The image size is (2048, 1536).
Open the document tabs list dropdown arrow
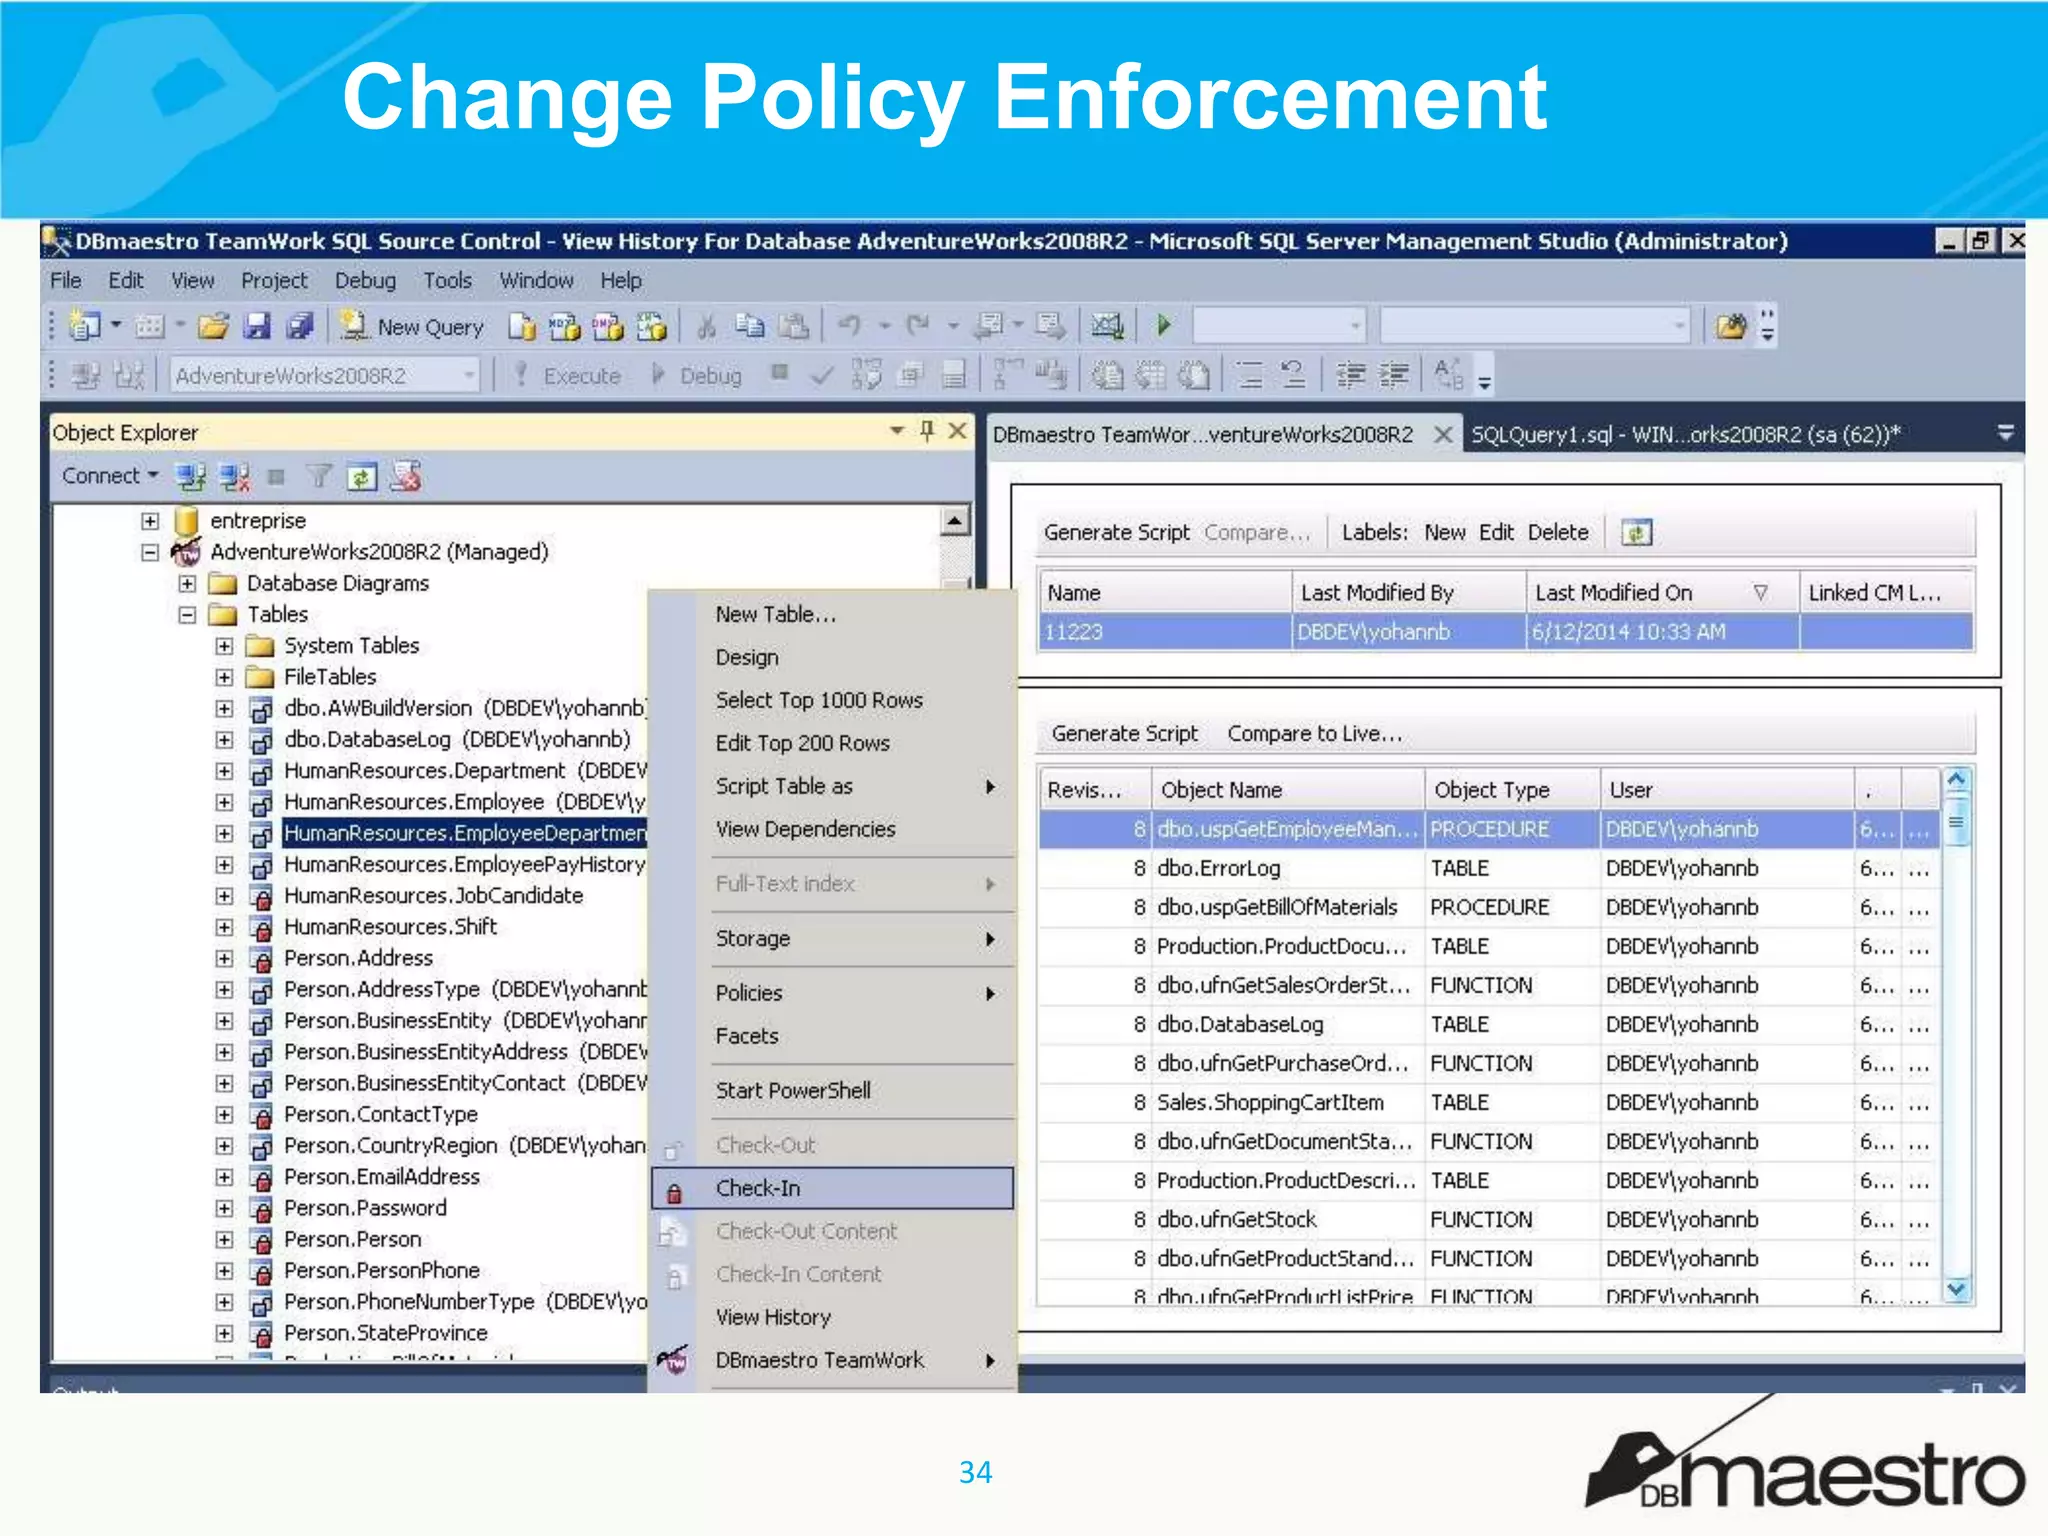tap(2005, 433)
